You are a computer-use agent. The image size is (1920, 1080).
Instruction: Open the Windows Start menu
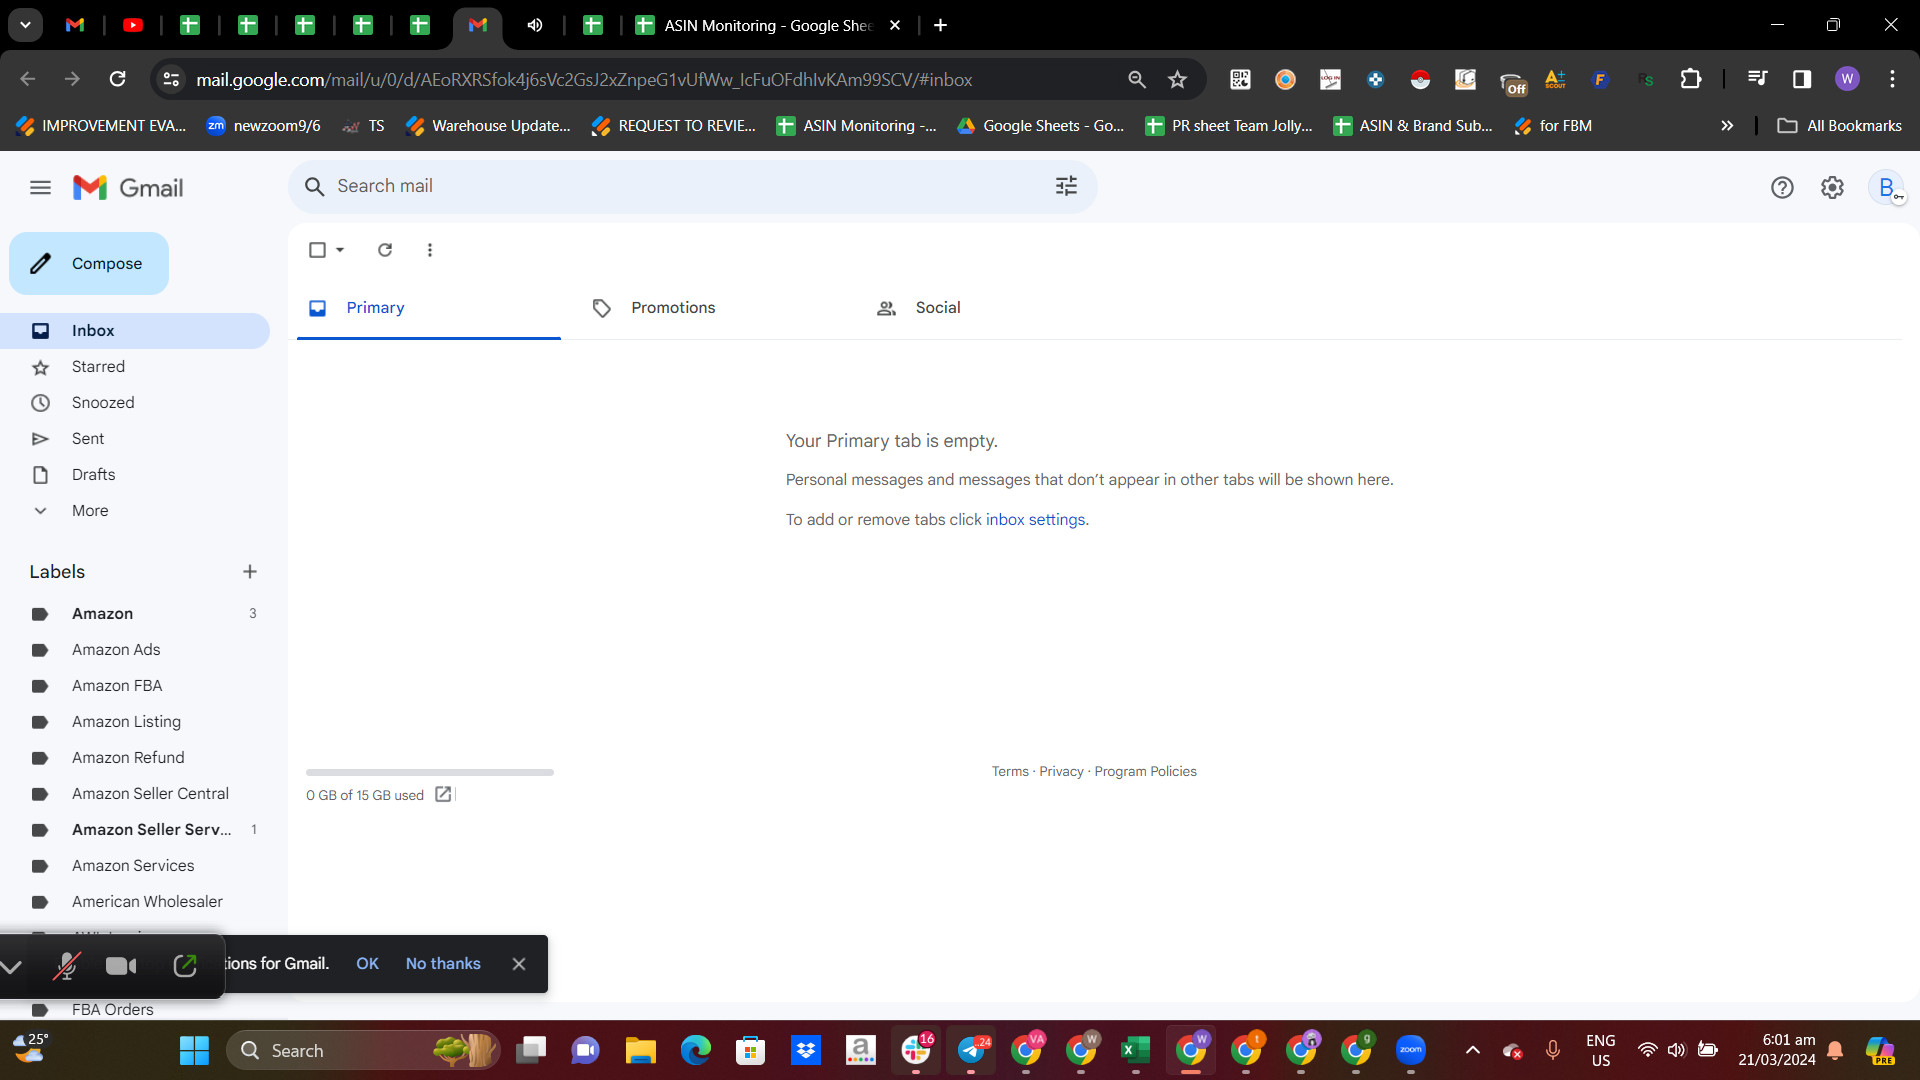194,1051
